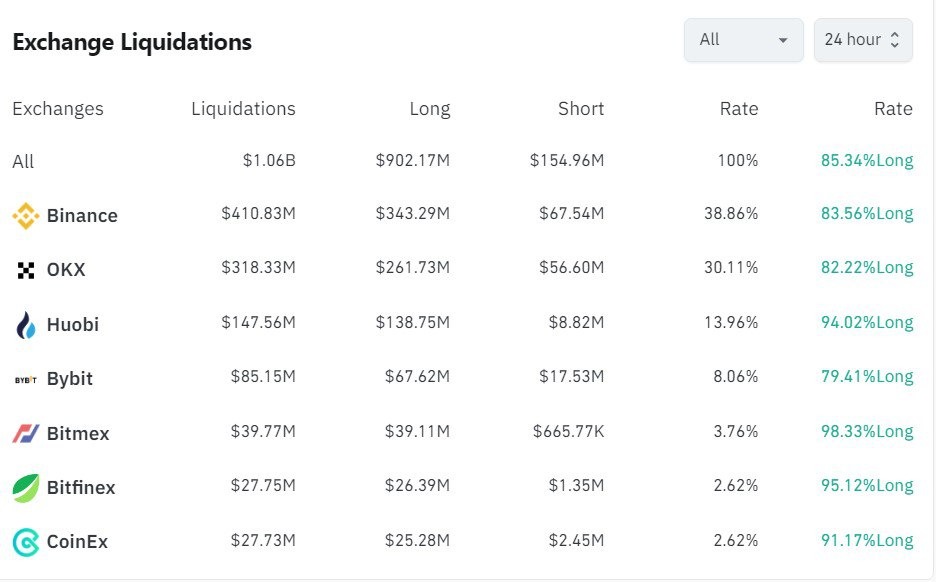Click the $1.06B total liquidations value
This screenshot has width=936, height=582.
point(269,161)
